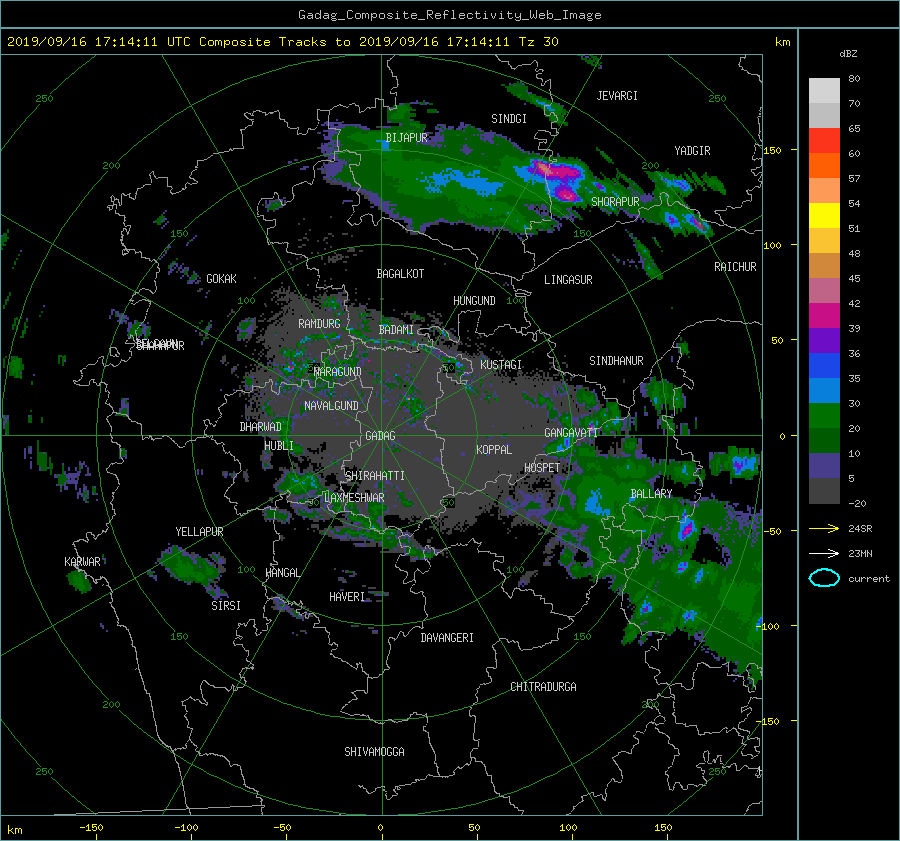Click the KUSTAGI city label
Screen dimensions: 900x841
(501, 365)
